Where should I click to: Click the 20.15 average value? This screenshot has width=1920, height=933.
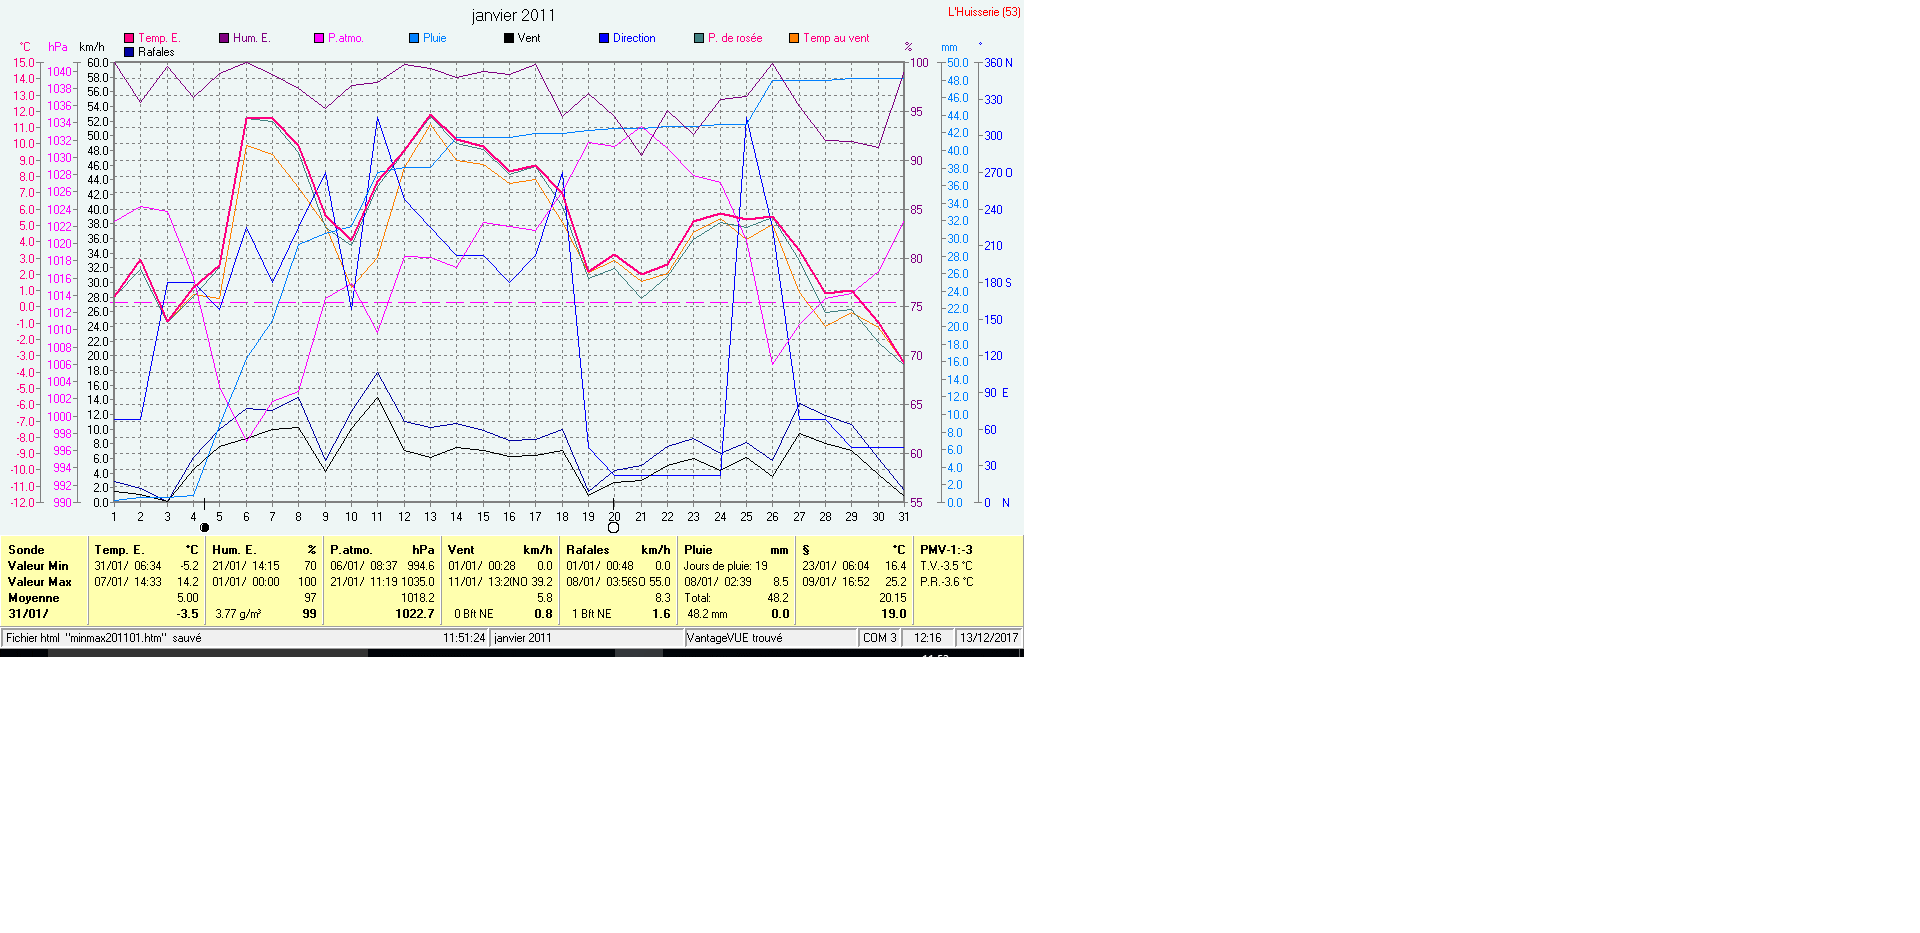click(x=893, y=598)
